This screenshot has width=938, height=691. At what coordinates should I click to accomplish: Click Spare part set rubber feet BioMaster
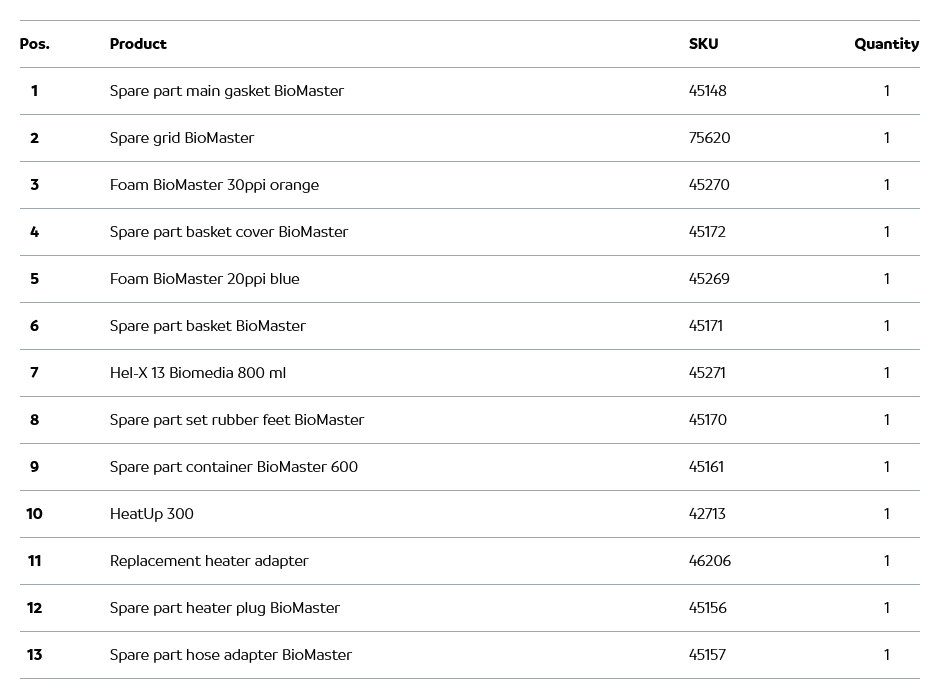236,420
